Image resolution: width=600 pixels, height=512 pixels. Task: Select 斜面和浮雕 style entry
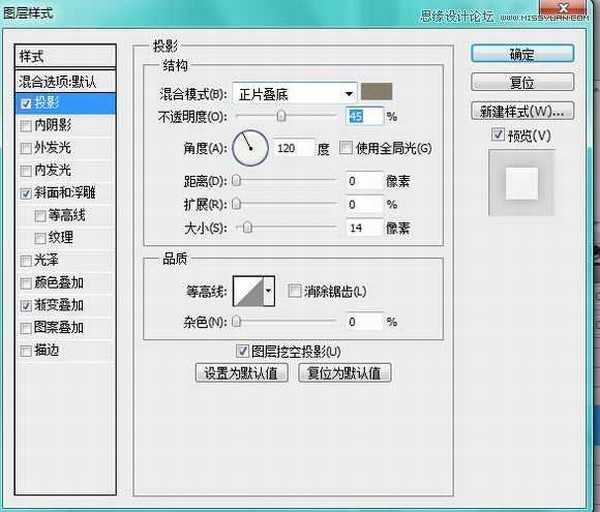point(66,193)
